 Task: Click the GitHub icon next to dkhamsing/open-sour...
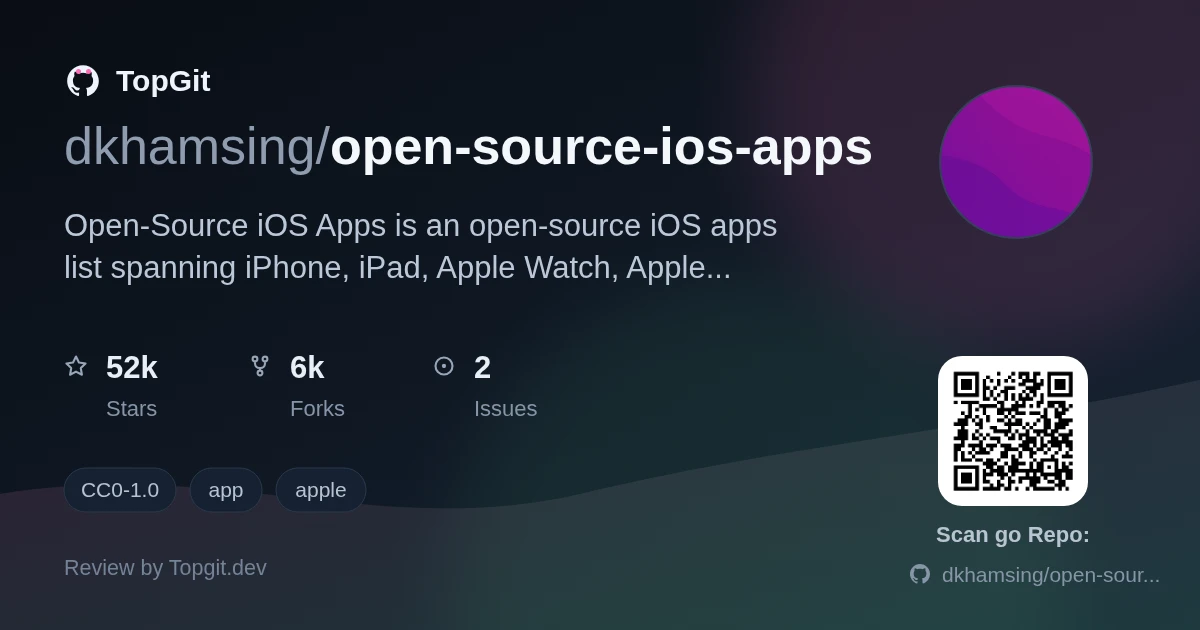[x=919, y=574]
